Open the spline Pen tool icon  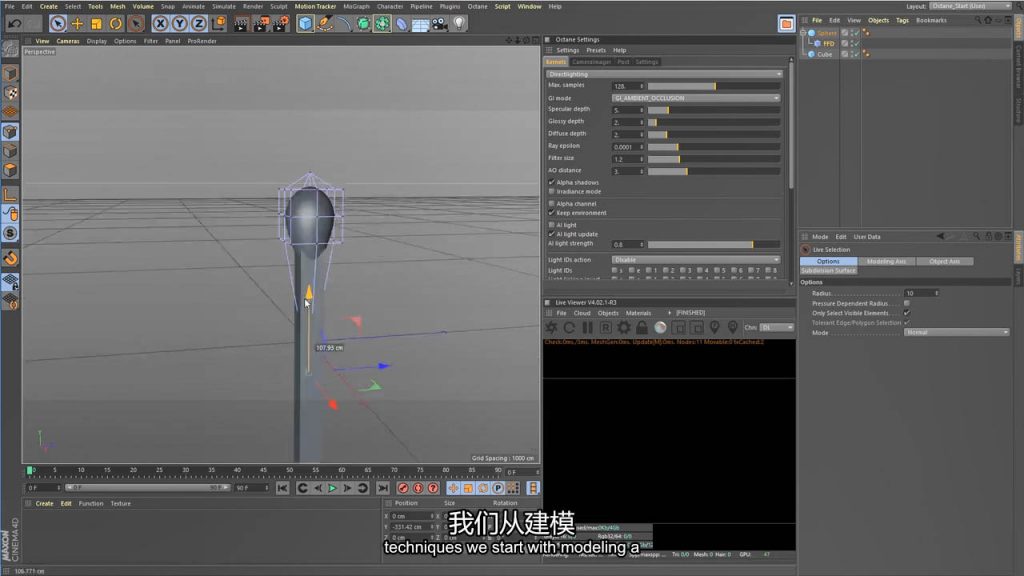coord(325,24)
